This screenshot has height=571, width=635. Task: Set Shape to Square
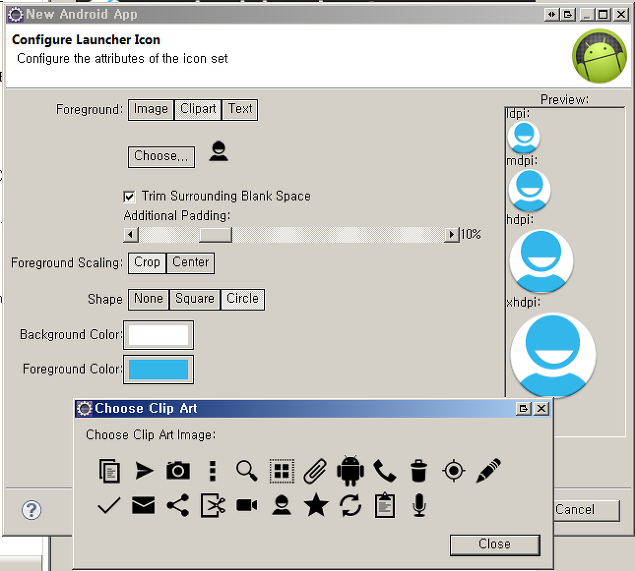click(x=195, y=299)
